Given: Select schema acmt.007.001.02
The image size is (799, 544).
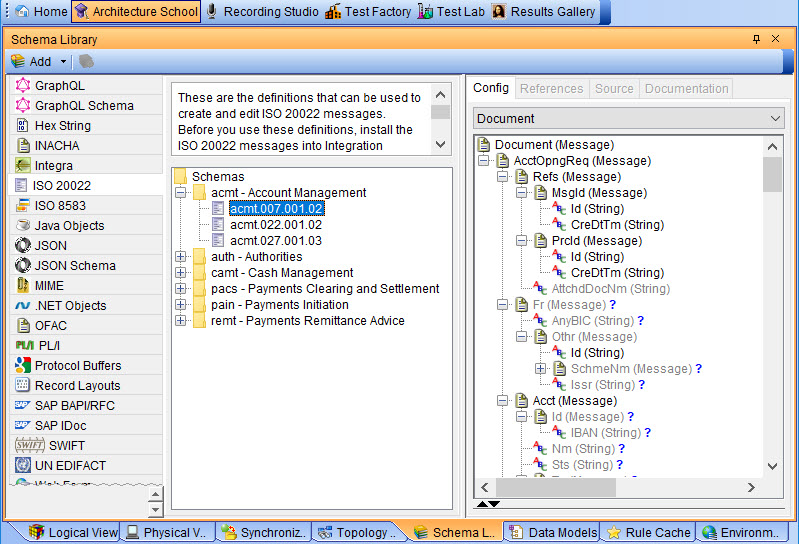Looking at the screenshot, I should tap(276, 209).
